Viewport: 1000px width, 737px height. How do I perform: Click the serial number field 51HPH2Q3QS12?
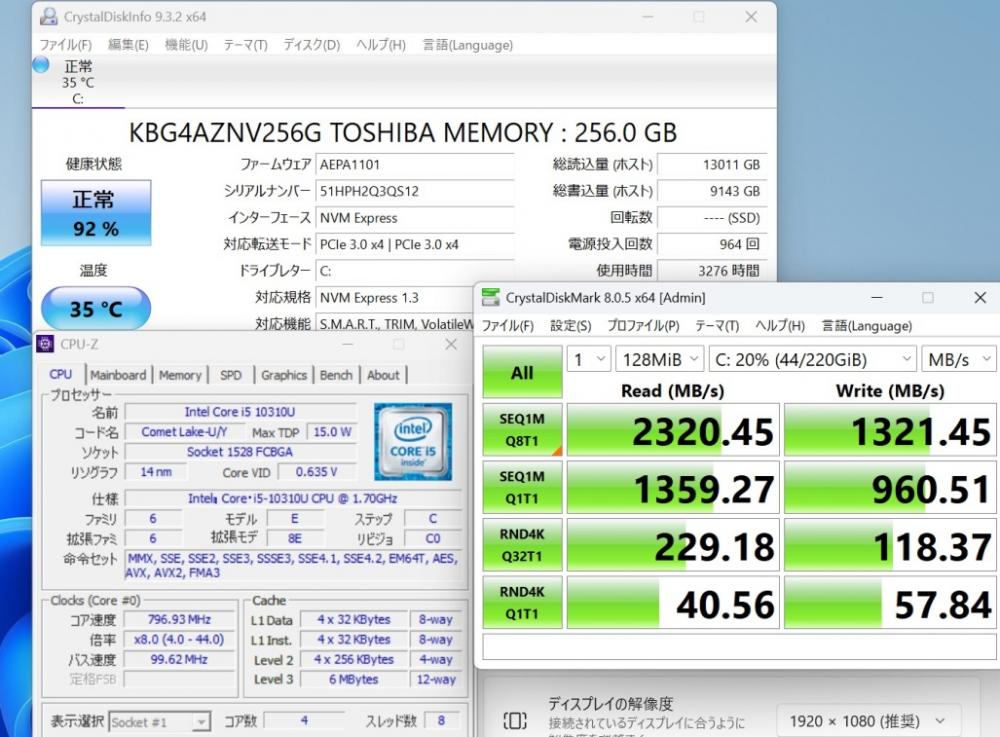click(x=415, y=191)
